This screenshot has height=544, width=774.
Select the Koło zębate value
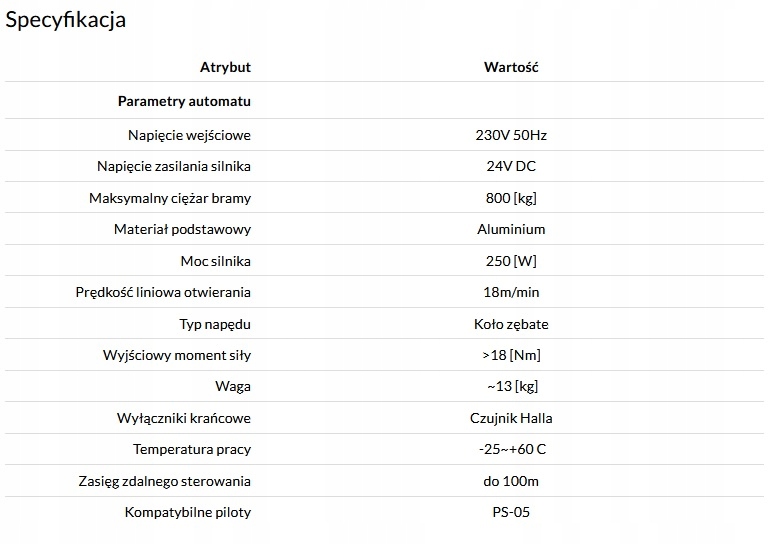click(511, 324)
